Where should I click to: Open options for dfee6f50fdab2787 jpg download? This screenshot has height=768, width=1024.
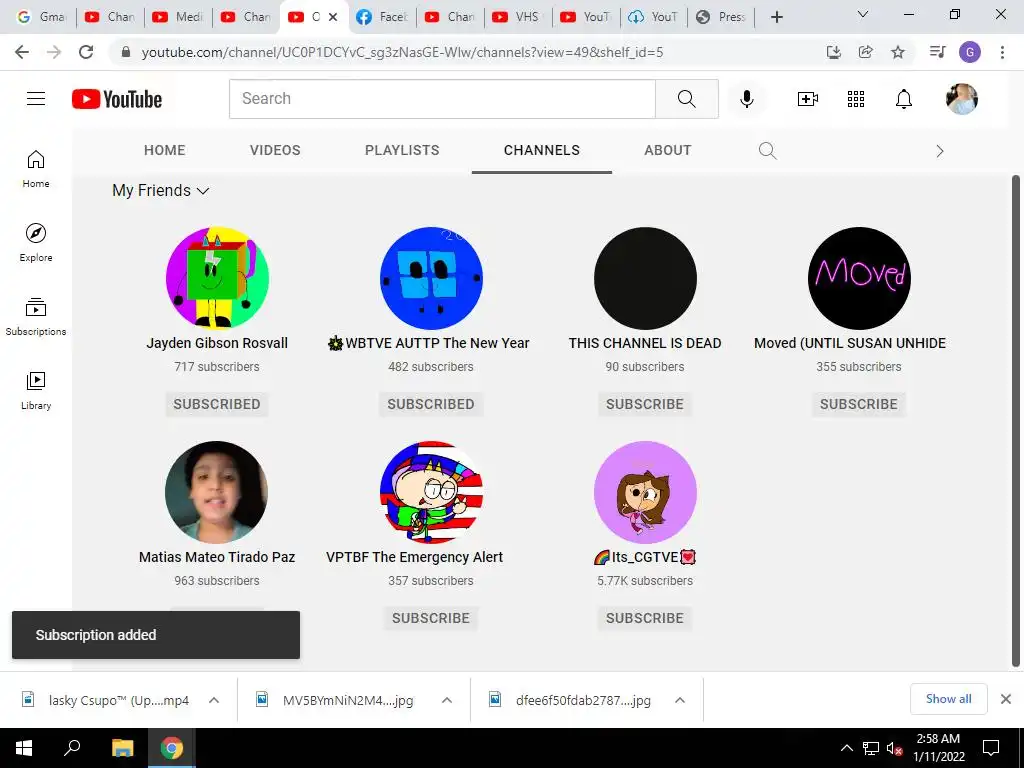[x=680, y=700]
